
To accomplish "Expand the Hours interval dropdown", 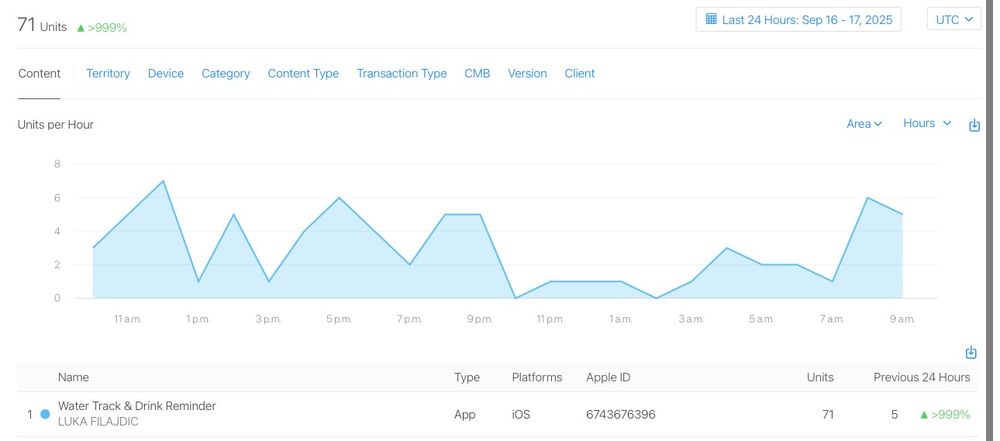I will coord(927,123).
